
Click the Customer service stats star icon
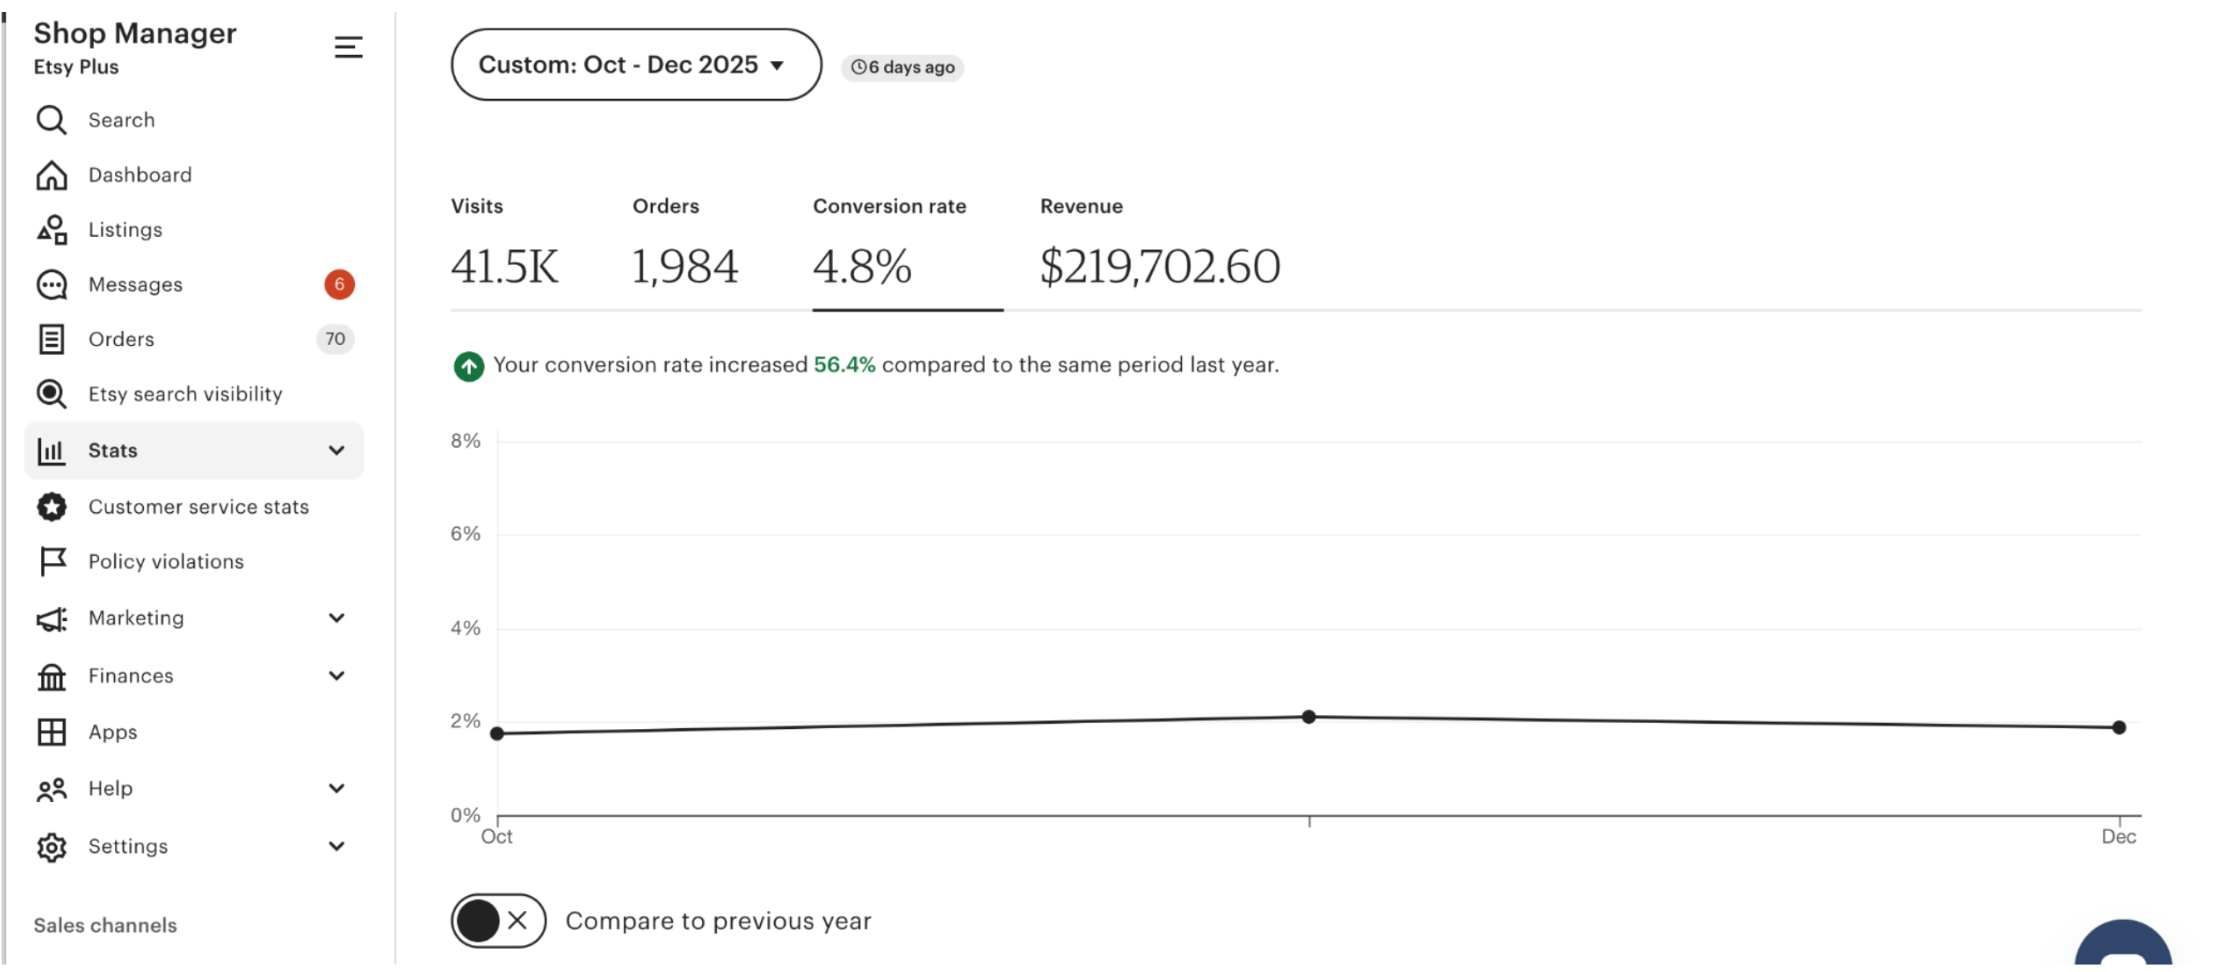(51, 507)
